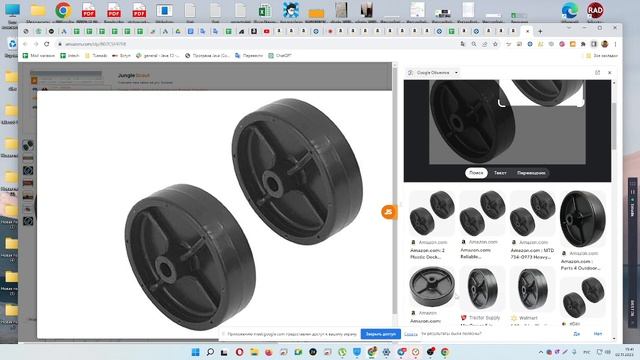Bookmark this page with the star icon
Viewport: 640px width, 360px height.
coord(495,44)
